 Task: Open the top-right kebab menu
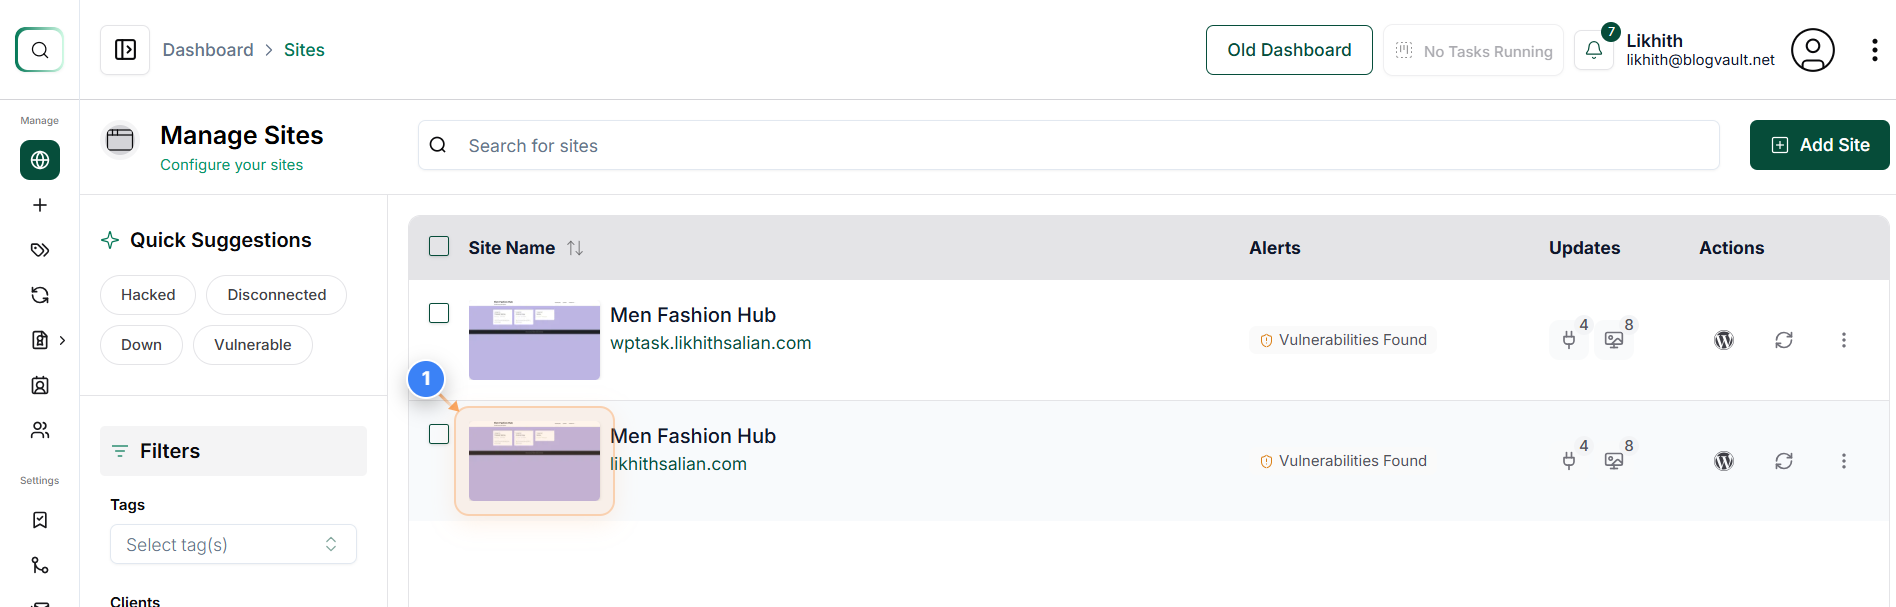[1874, 50]
